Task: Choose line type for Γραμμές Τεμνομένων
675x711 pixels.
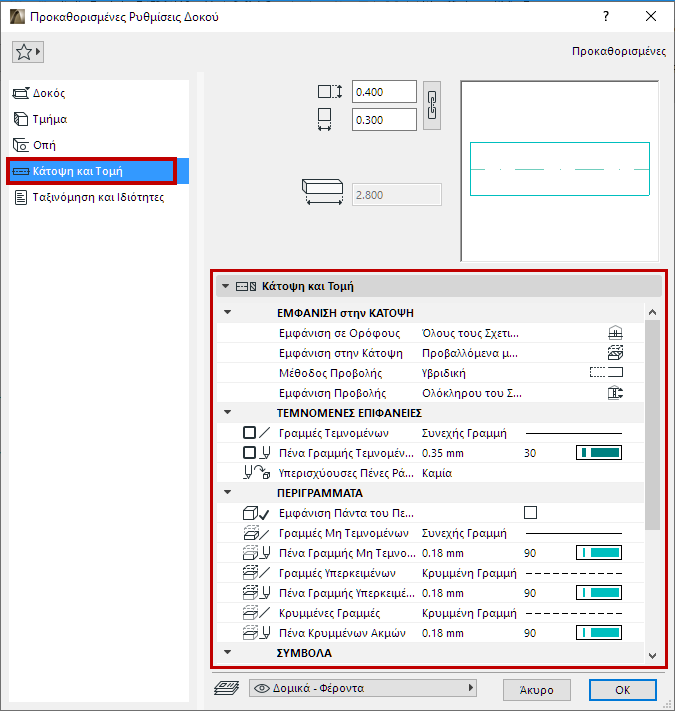Action: [x=573, y=433]
